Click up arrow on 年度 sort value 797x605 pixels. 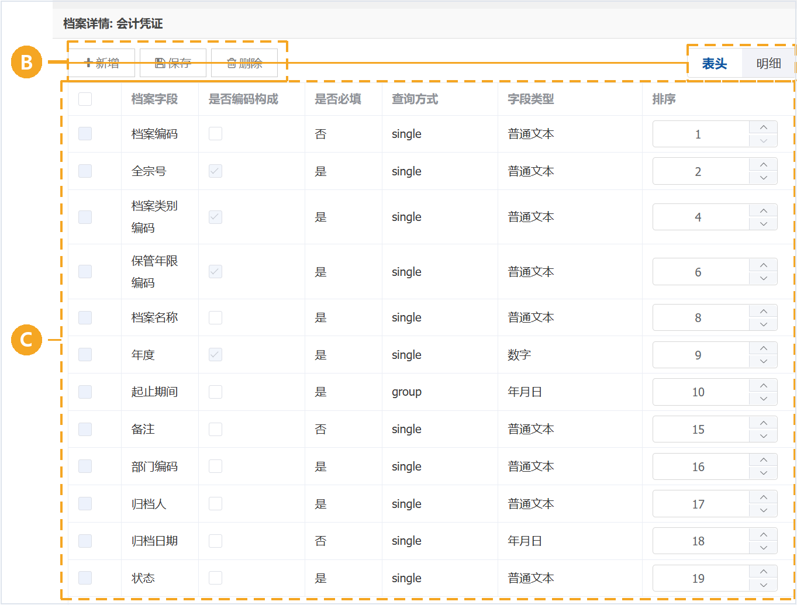(x=763, y=348)
